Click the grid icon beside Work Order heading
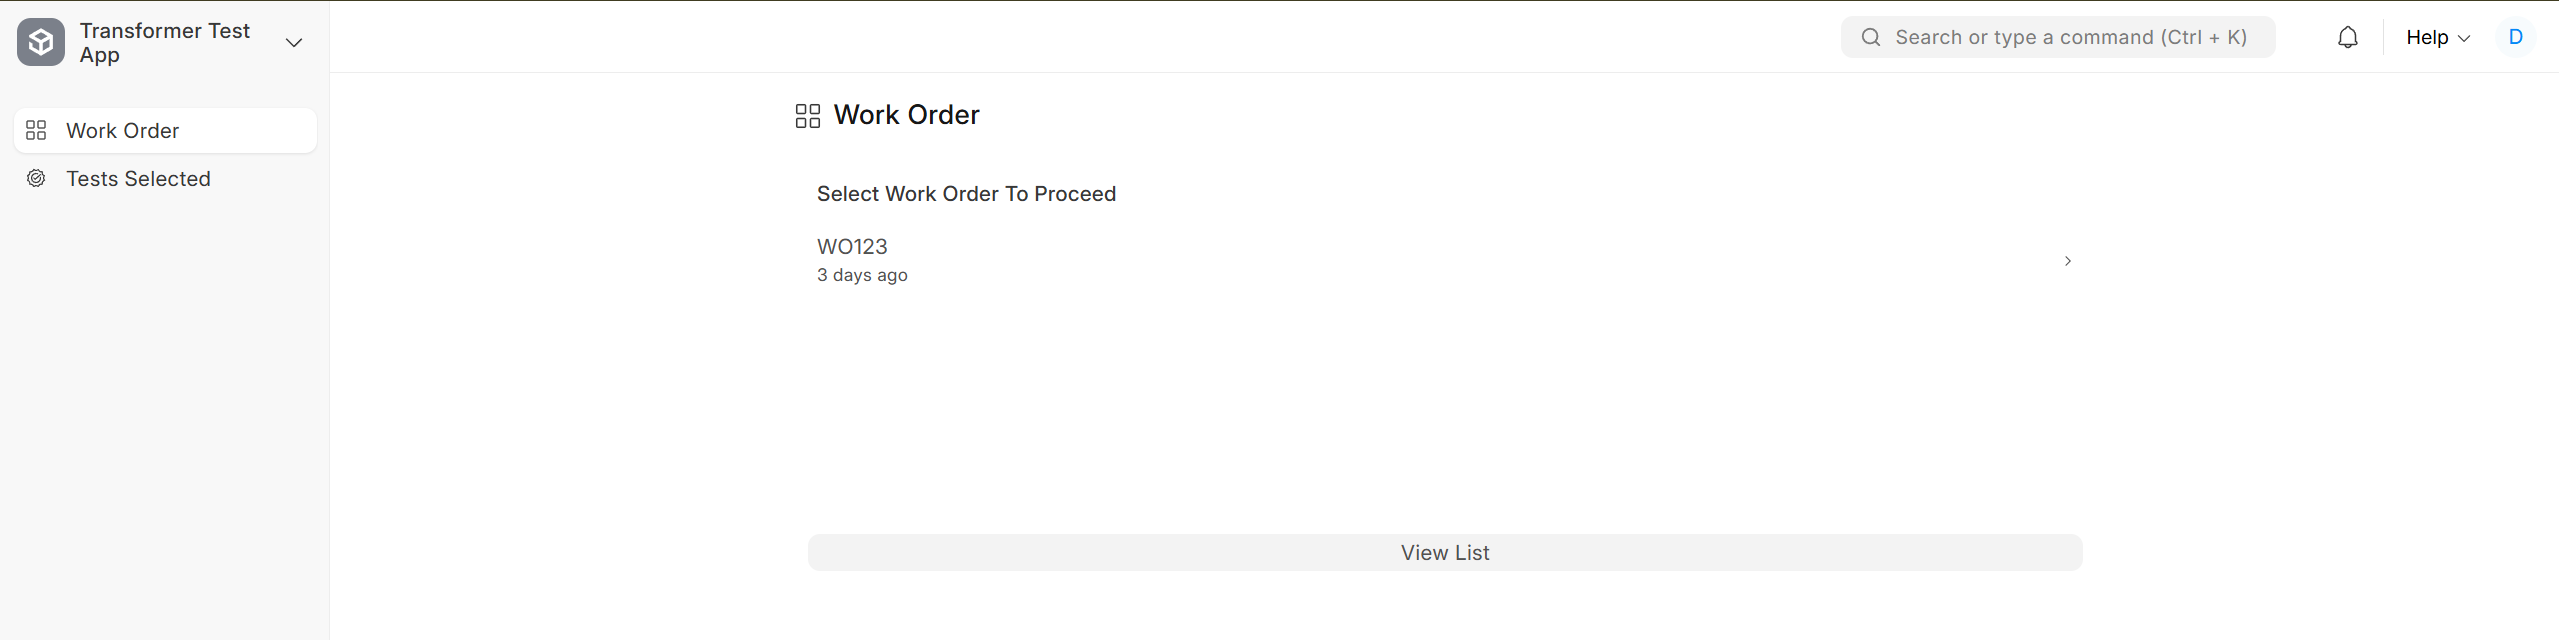This screenshot has width=2559, height=640. [x=808, y=116]
